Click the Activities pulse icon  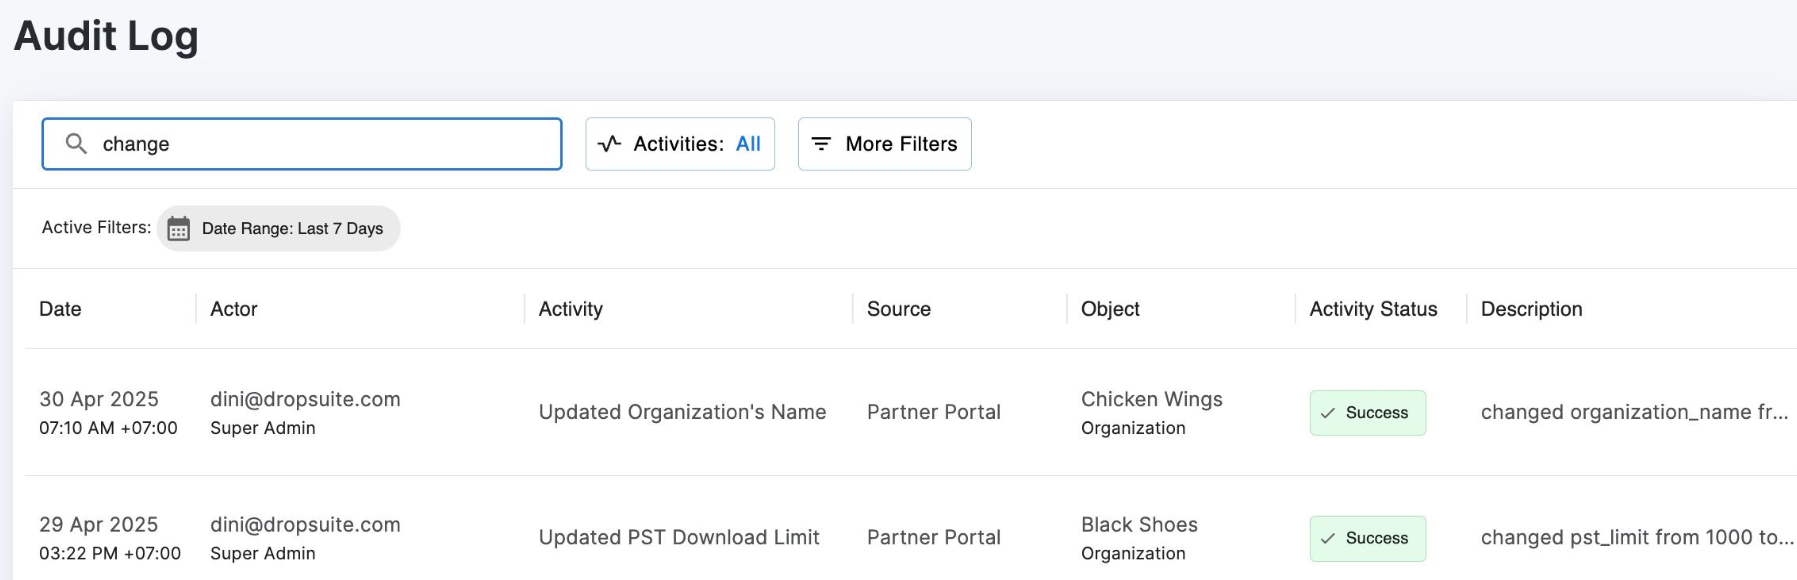click(x=609, y=144)
